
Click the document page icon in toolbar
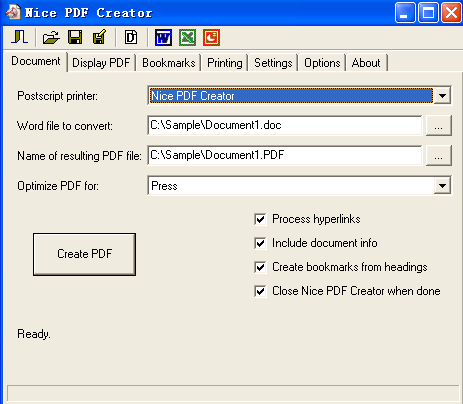pos(131,37)
